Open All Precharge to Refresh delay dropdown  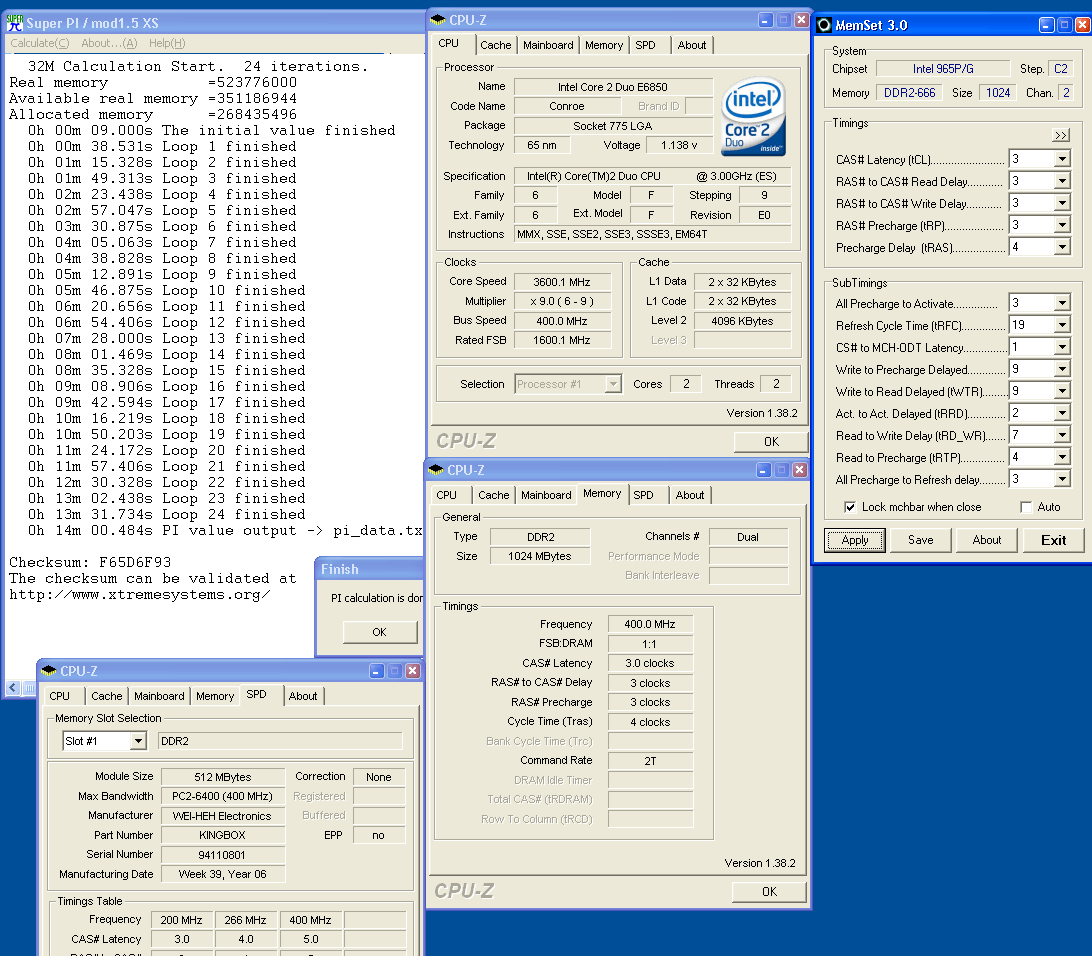point(1062,479)
